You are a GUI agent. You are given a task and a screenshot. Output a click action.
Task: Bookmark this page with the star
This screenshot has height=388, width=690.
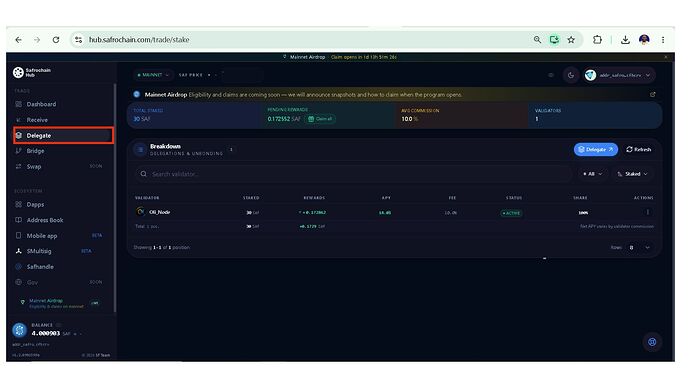click(x=571, y=40)
